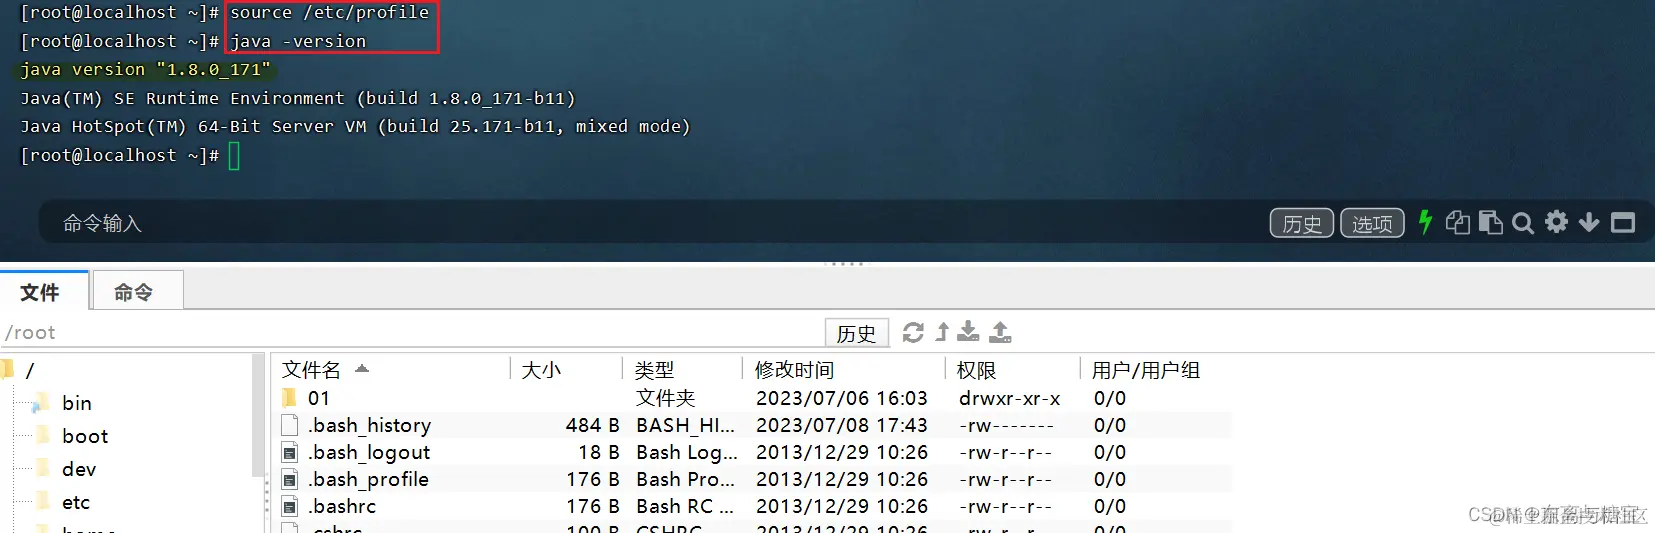Click the copy terminal text icon
The image size is (1655, 533).
click(1458, 222)
